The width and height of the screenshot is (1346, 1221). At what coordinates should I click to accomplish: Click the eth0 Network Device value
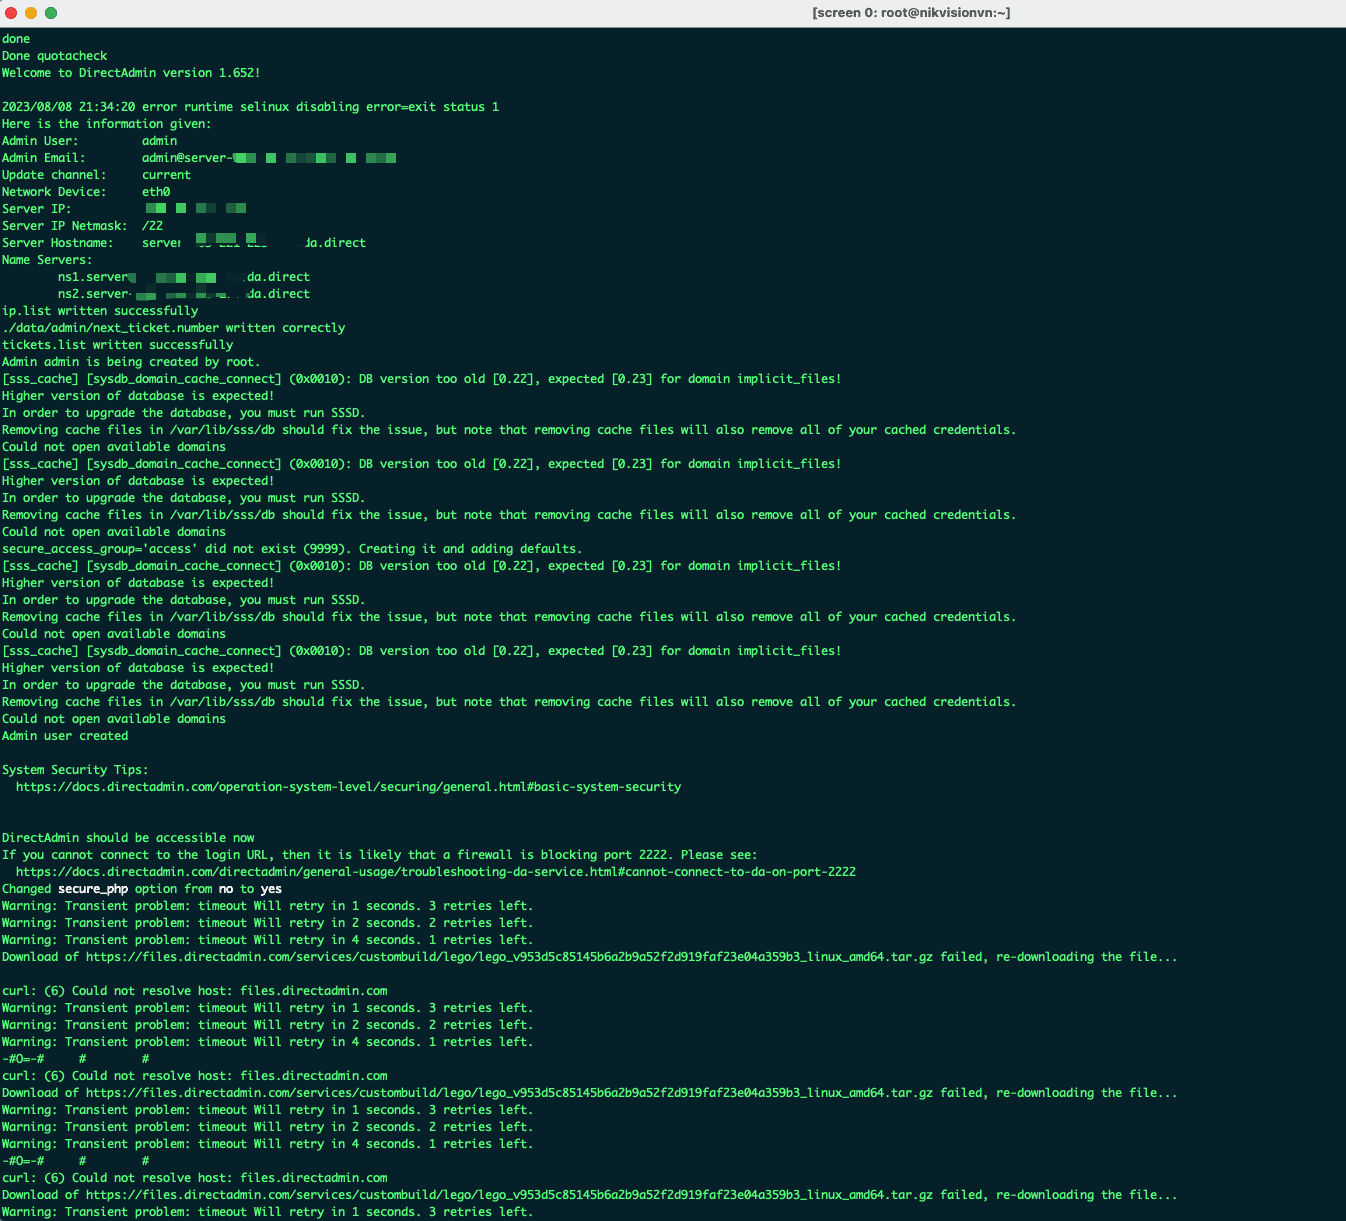(x=156, y=192)
